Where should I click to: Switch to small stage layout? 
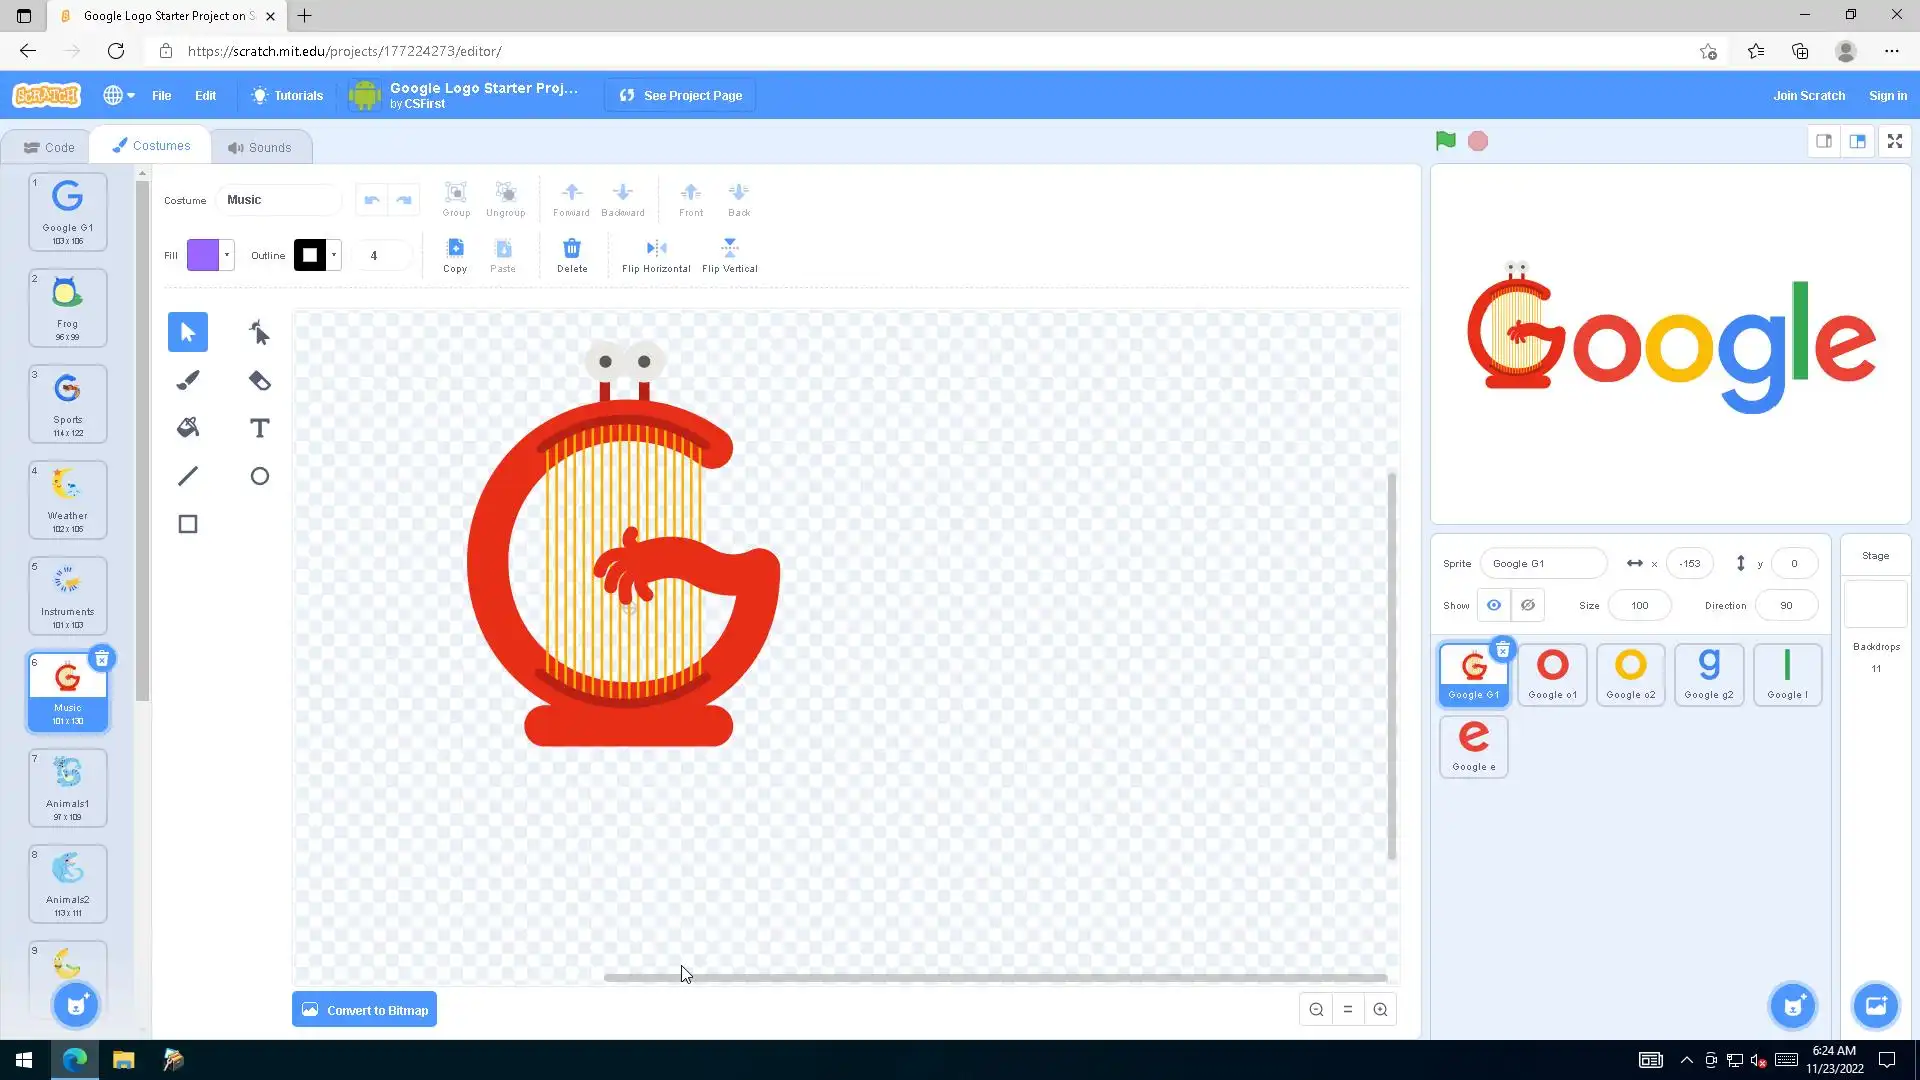point(1824,141)
